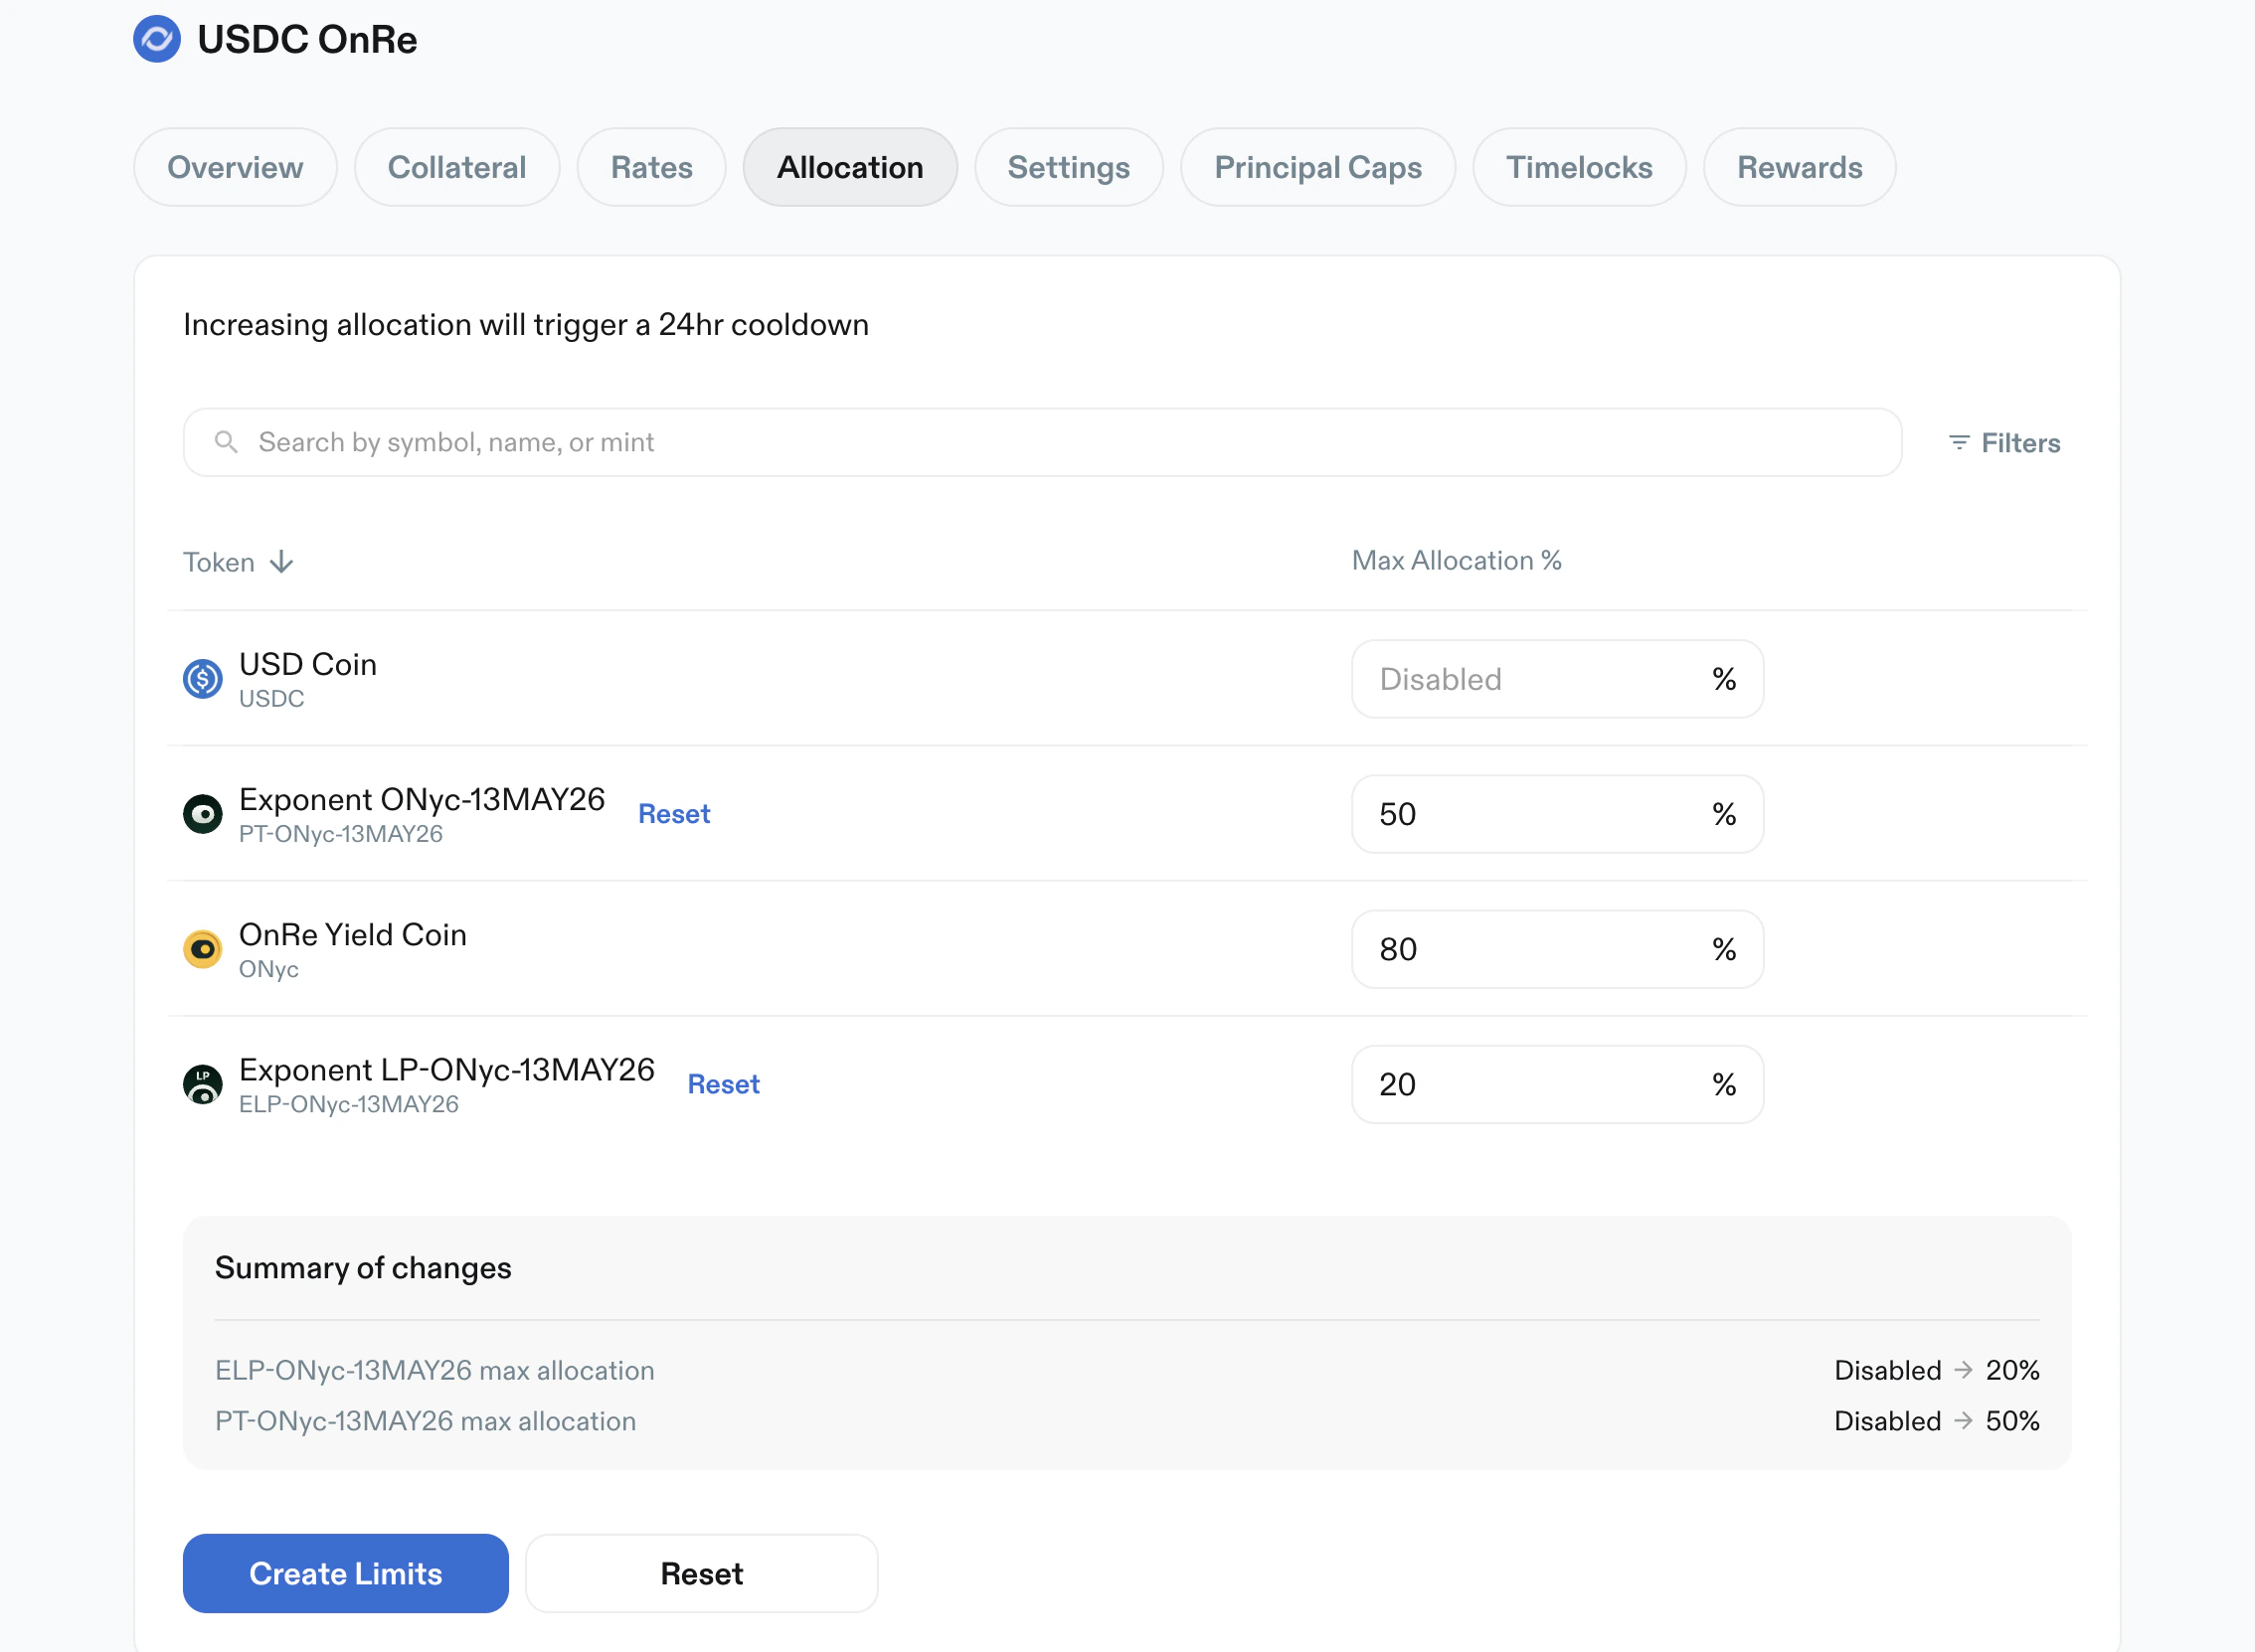
Task: Click the bottom Reset button
Action: (x=701, y=1573)
